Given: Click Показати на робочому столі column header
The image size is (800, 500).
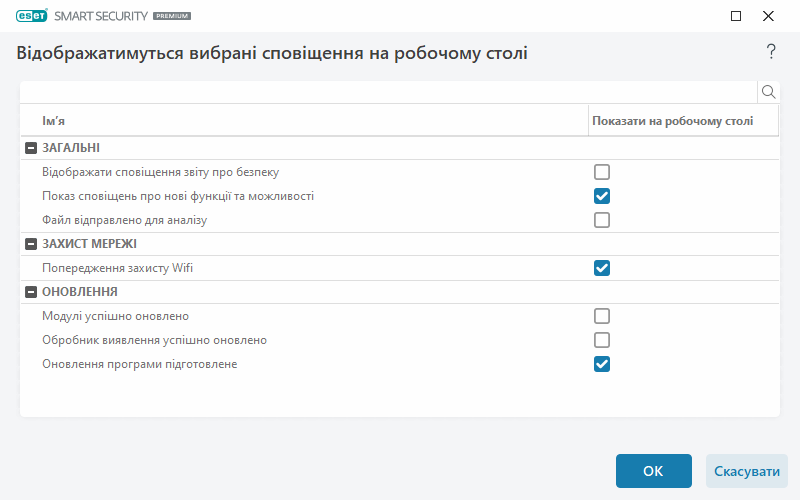Looking at the screenshot, I should [672, 121].
